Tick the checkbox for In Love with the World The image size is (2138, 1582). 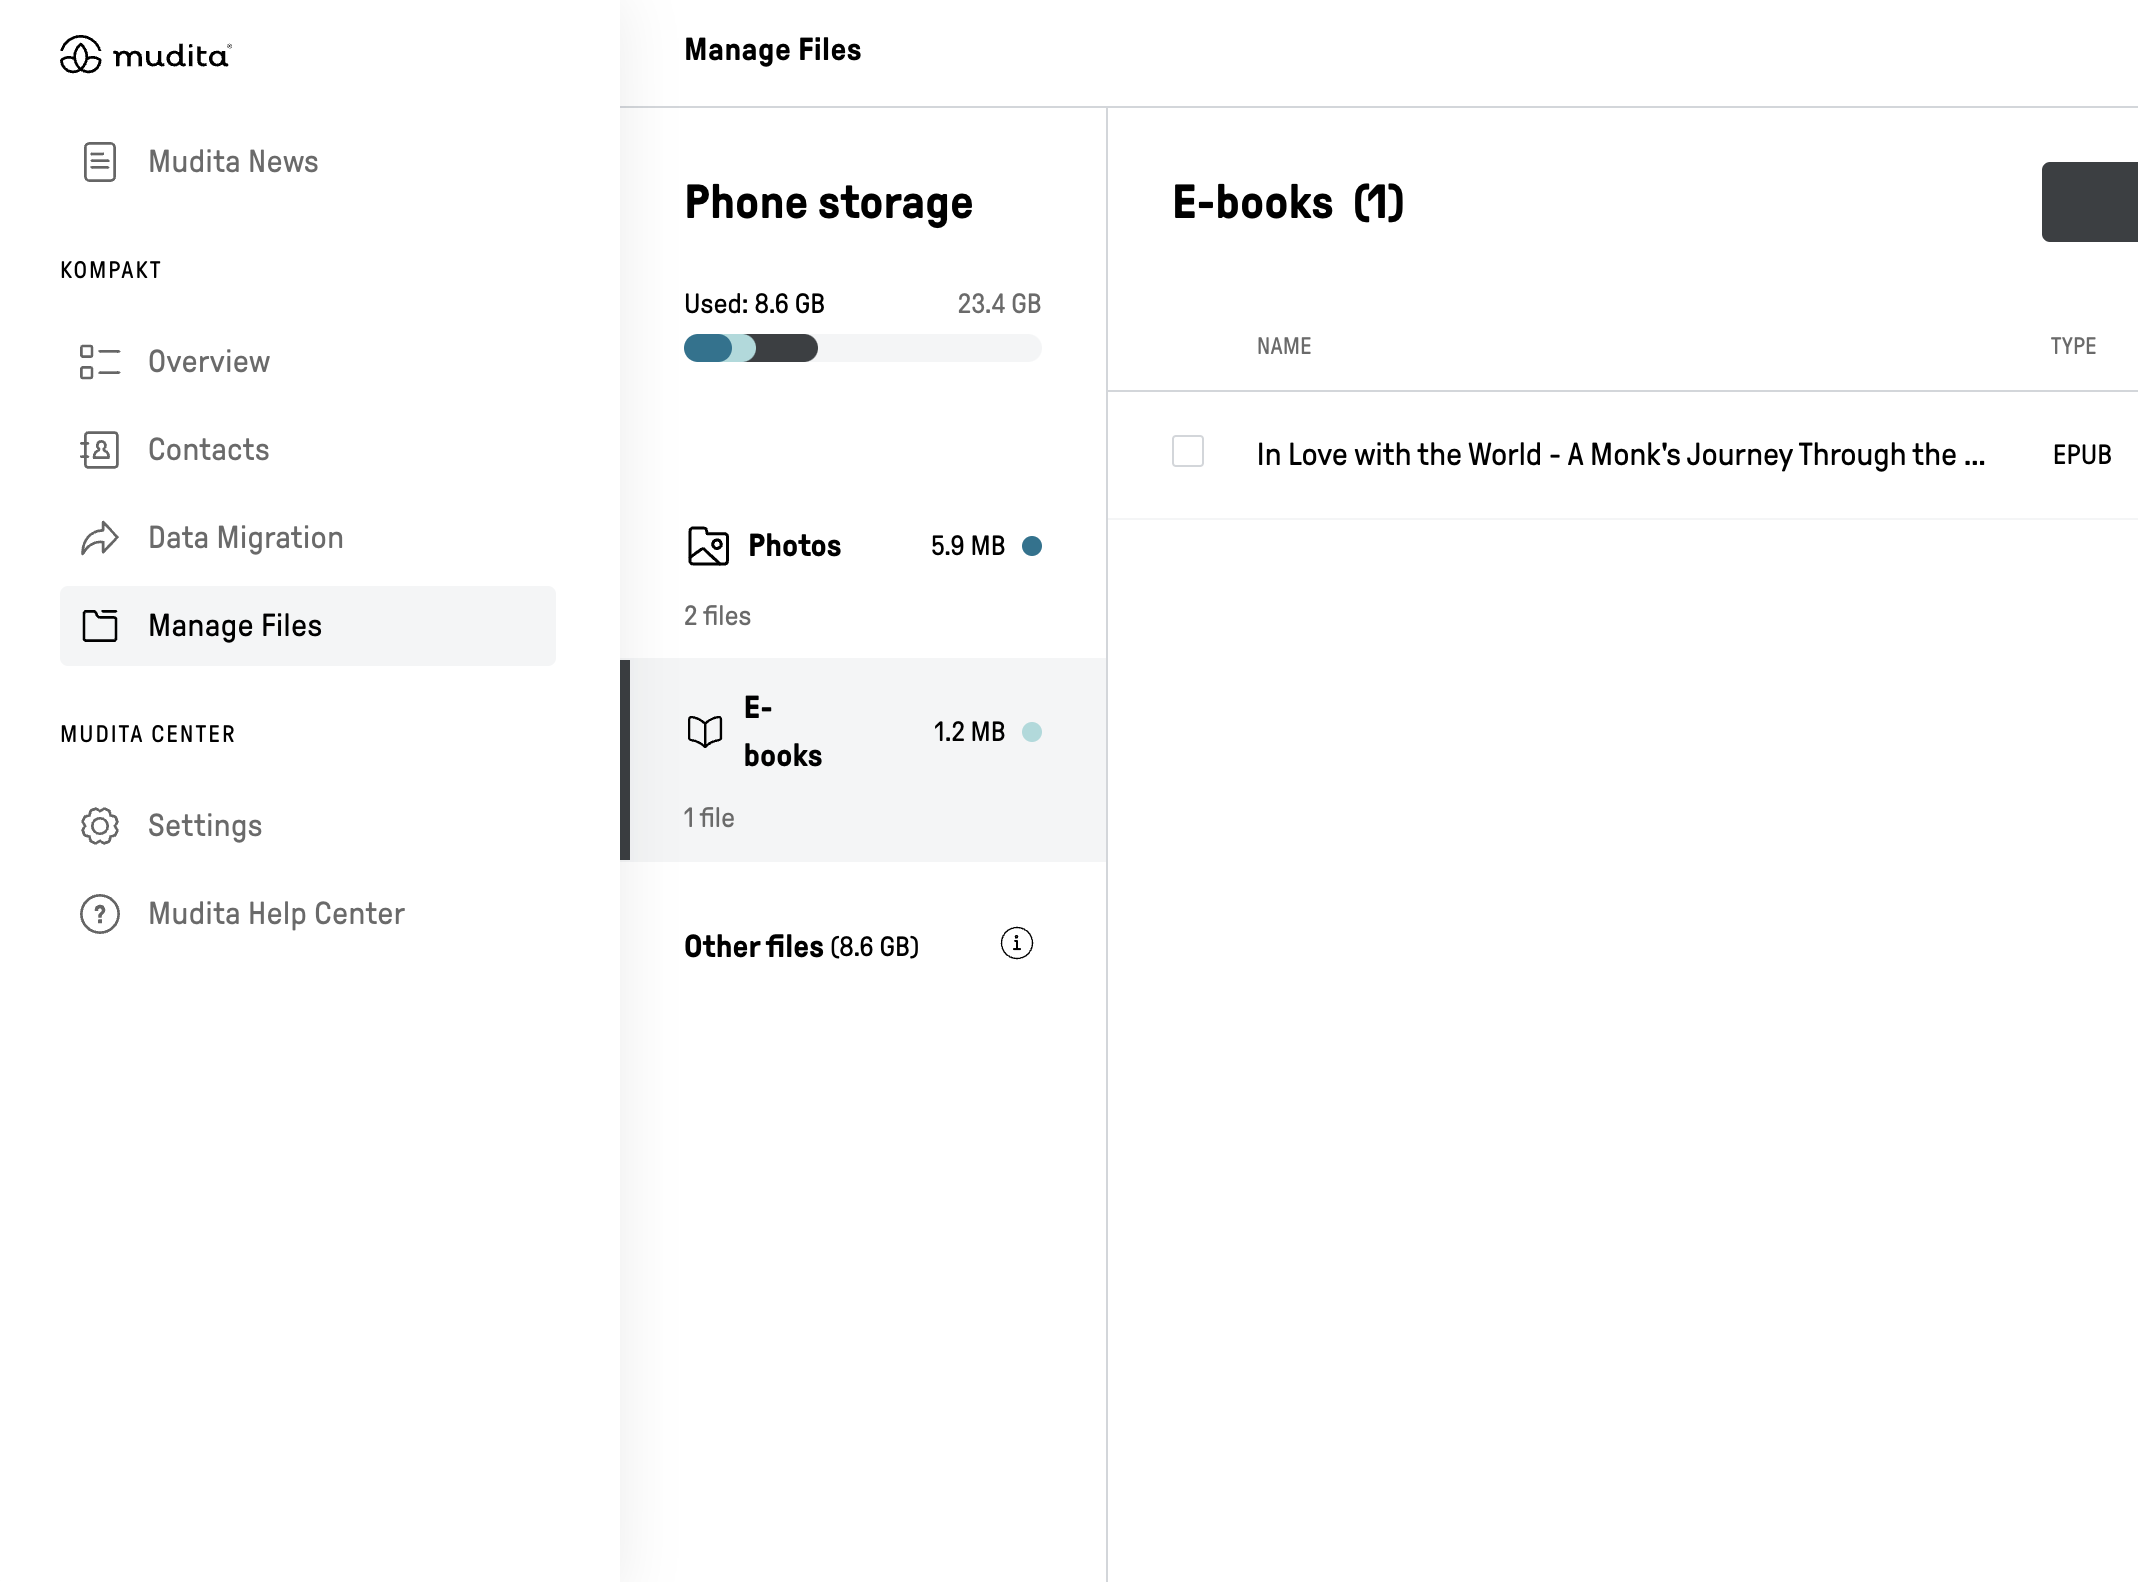coord(1188,451)
